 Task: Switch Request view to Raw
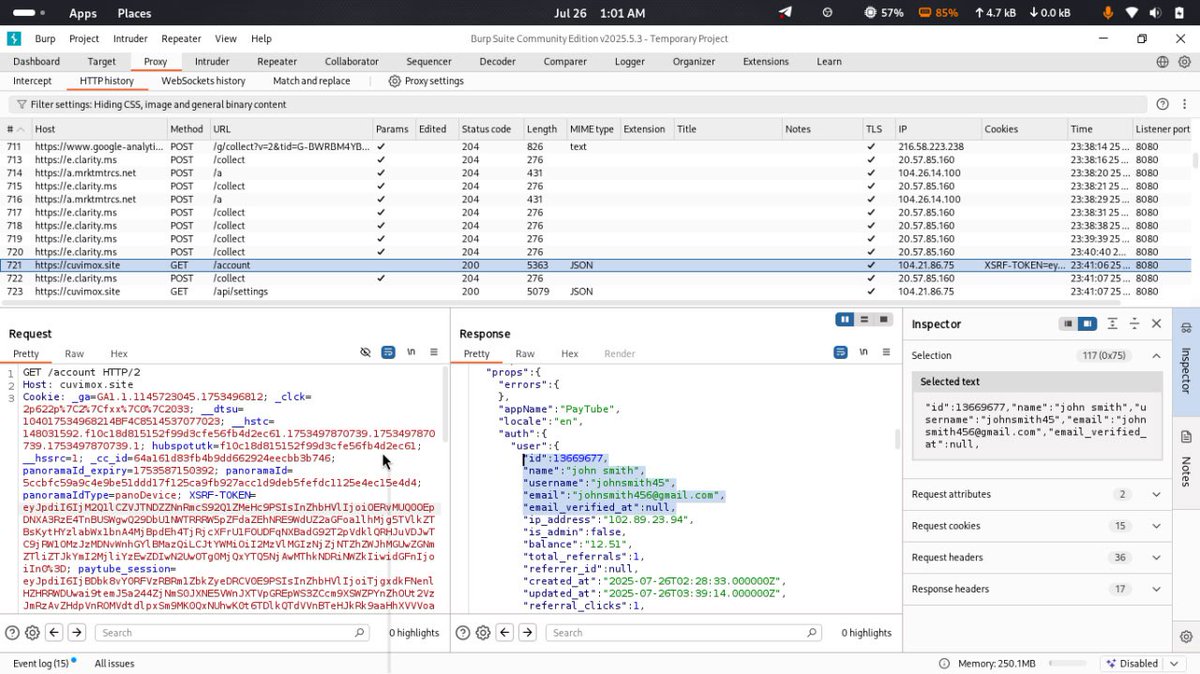click(x=74, y=354)
